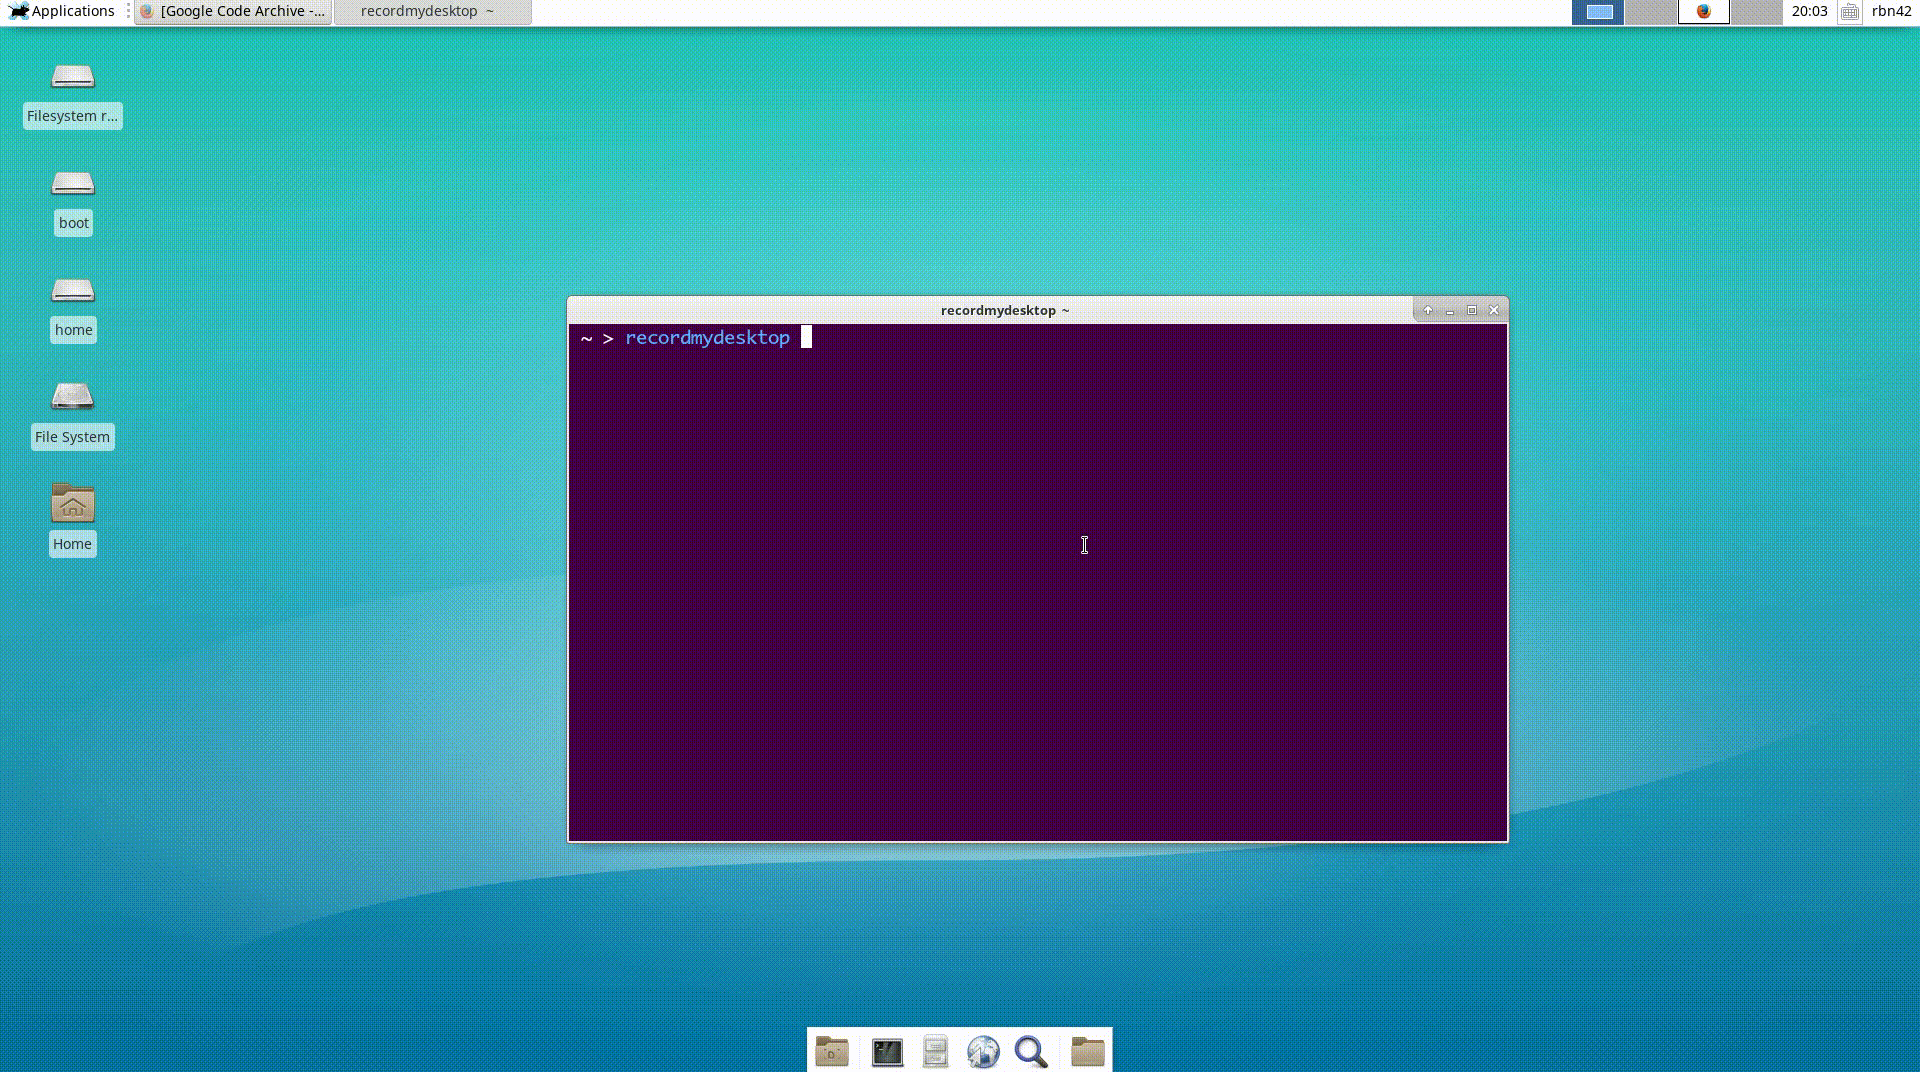
Task: Select the home drive desktop icon
Action: point(72,292)
